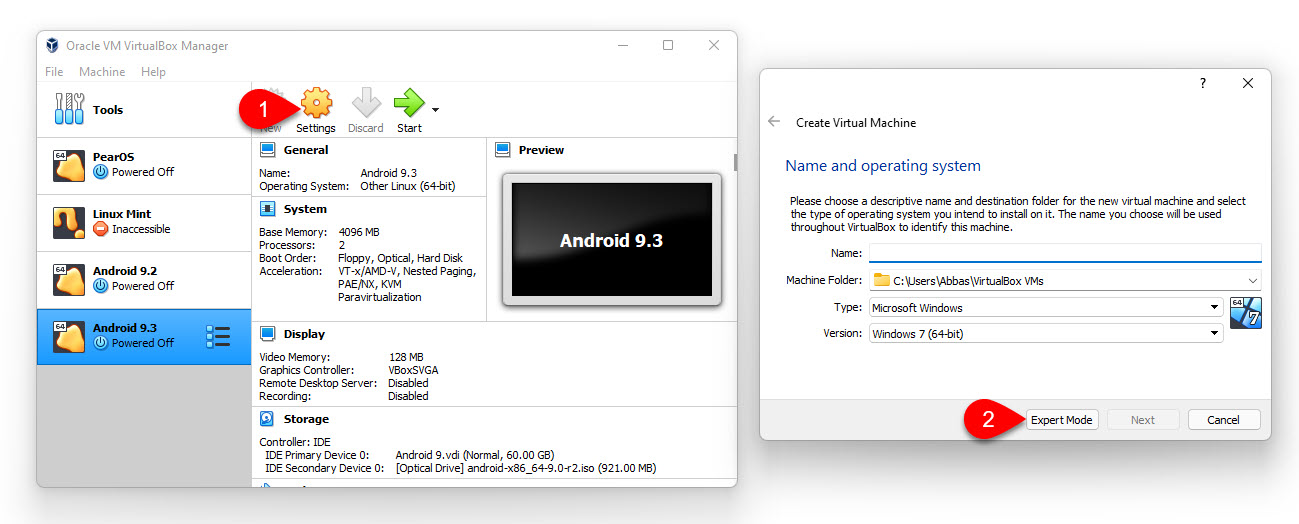Open Android 9.3 machine tools menu icon
This screenshot has height=524, width=1299.
point(217,336)
